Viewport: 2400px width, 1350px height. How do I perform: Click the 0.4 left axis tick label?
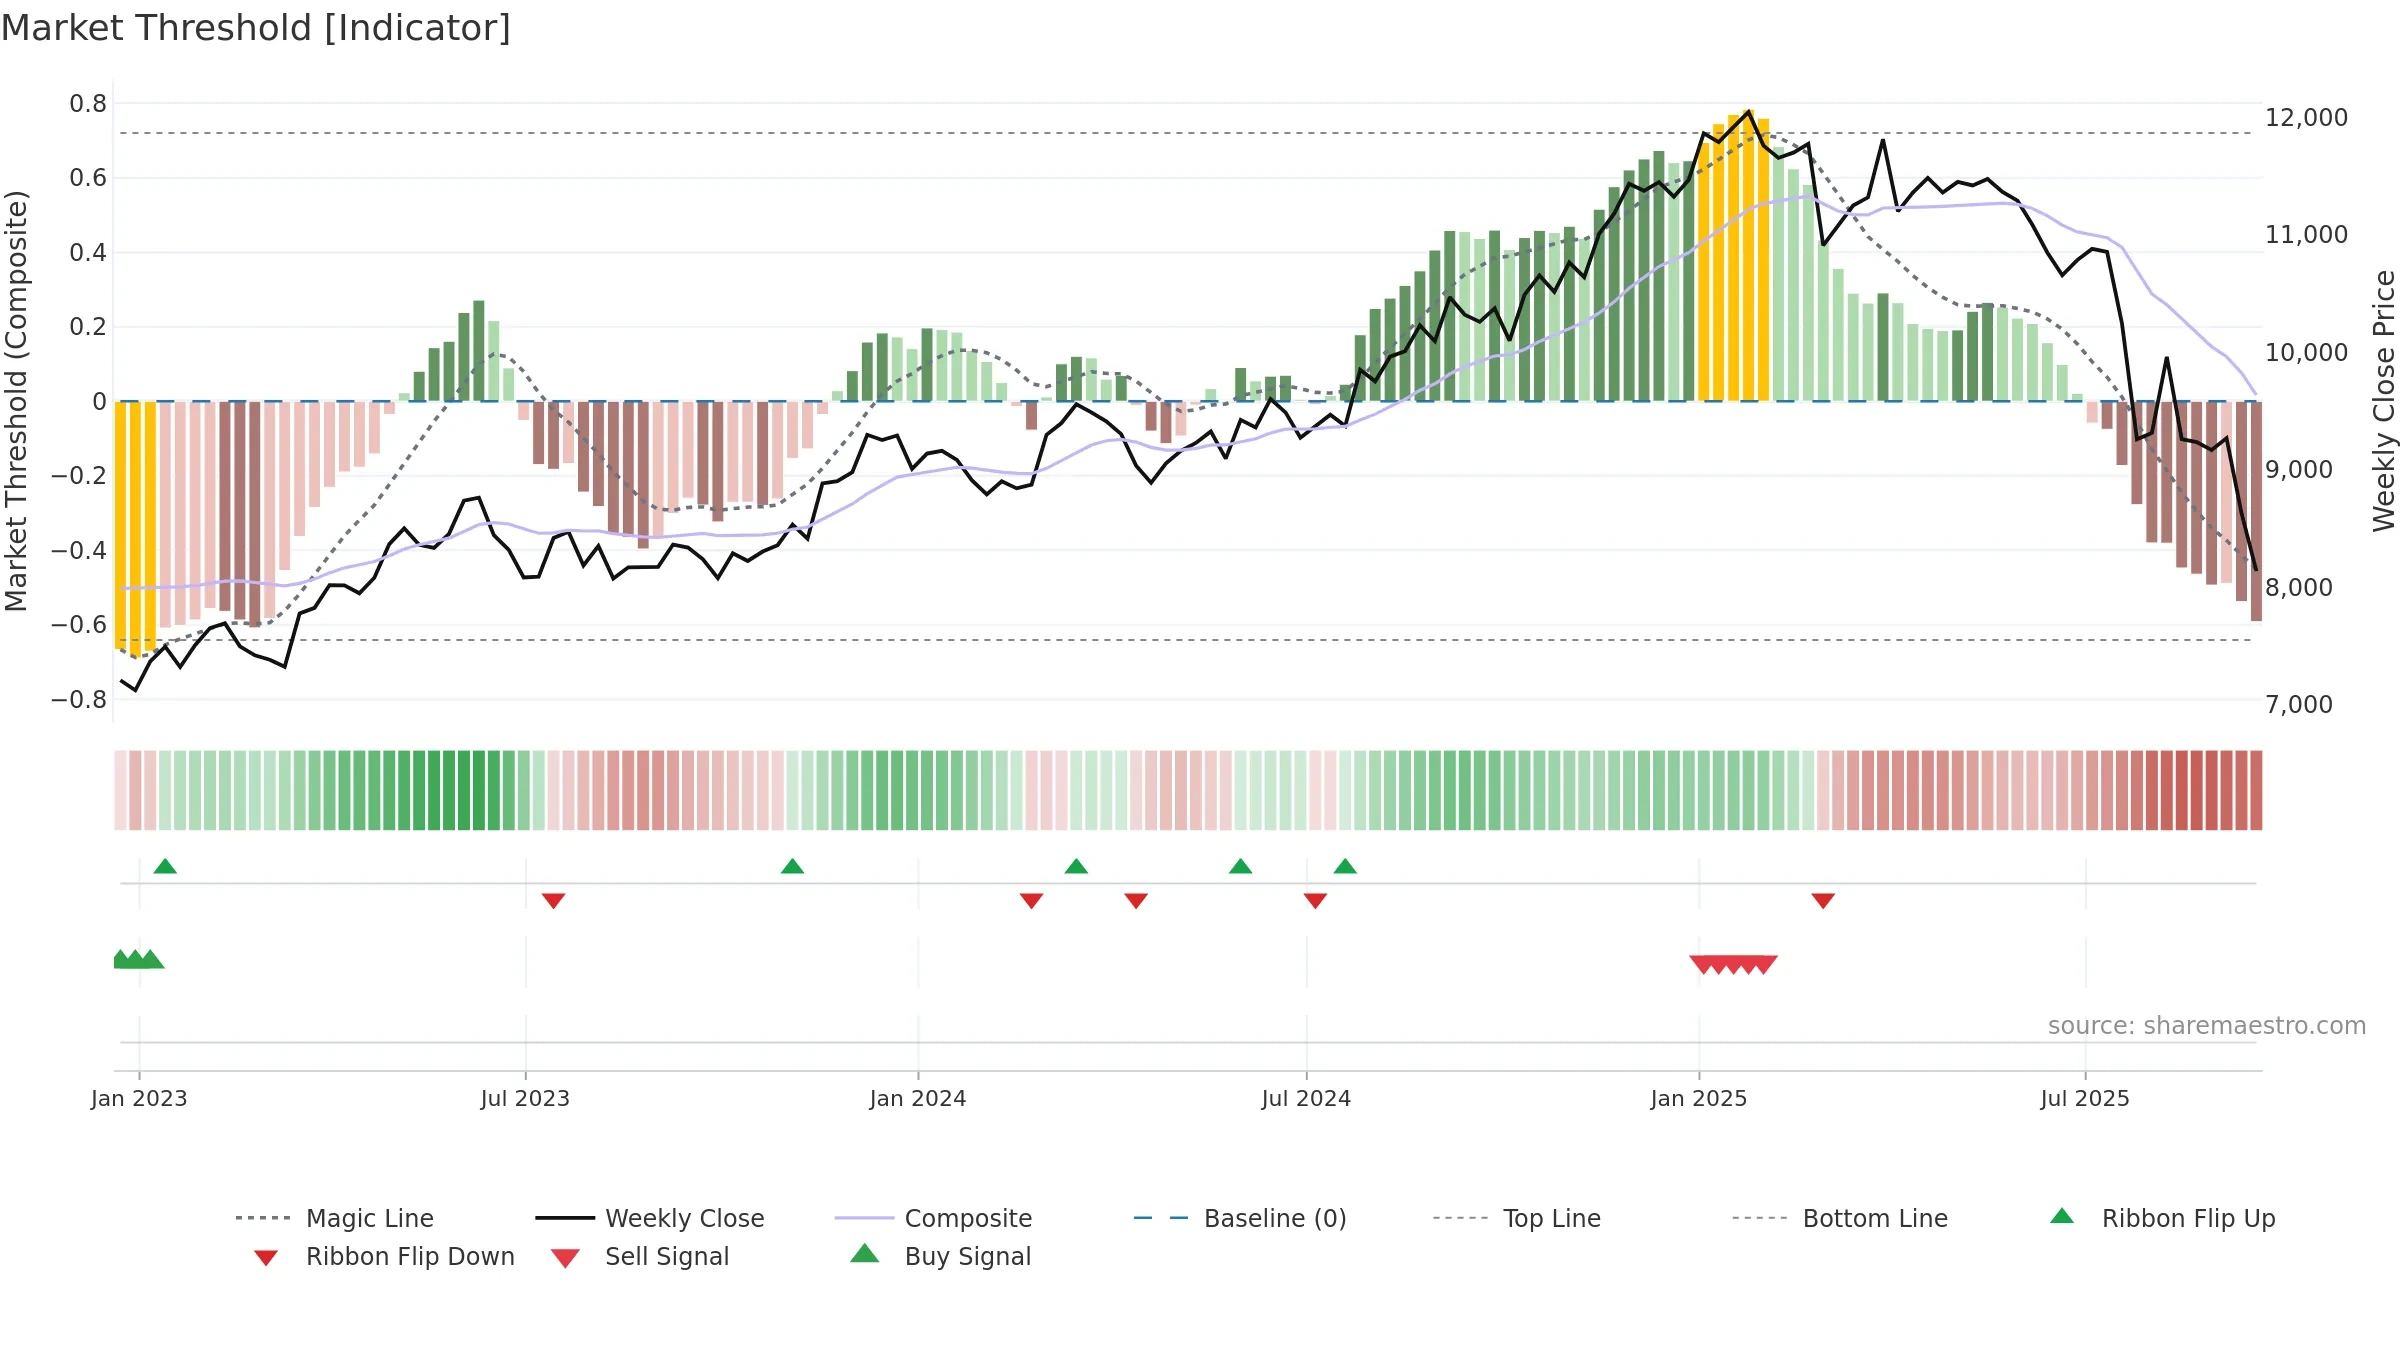click(x=88, y=253)
